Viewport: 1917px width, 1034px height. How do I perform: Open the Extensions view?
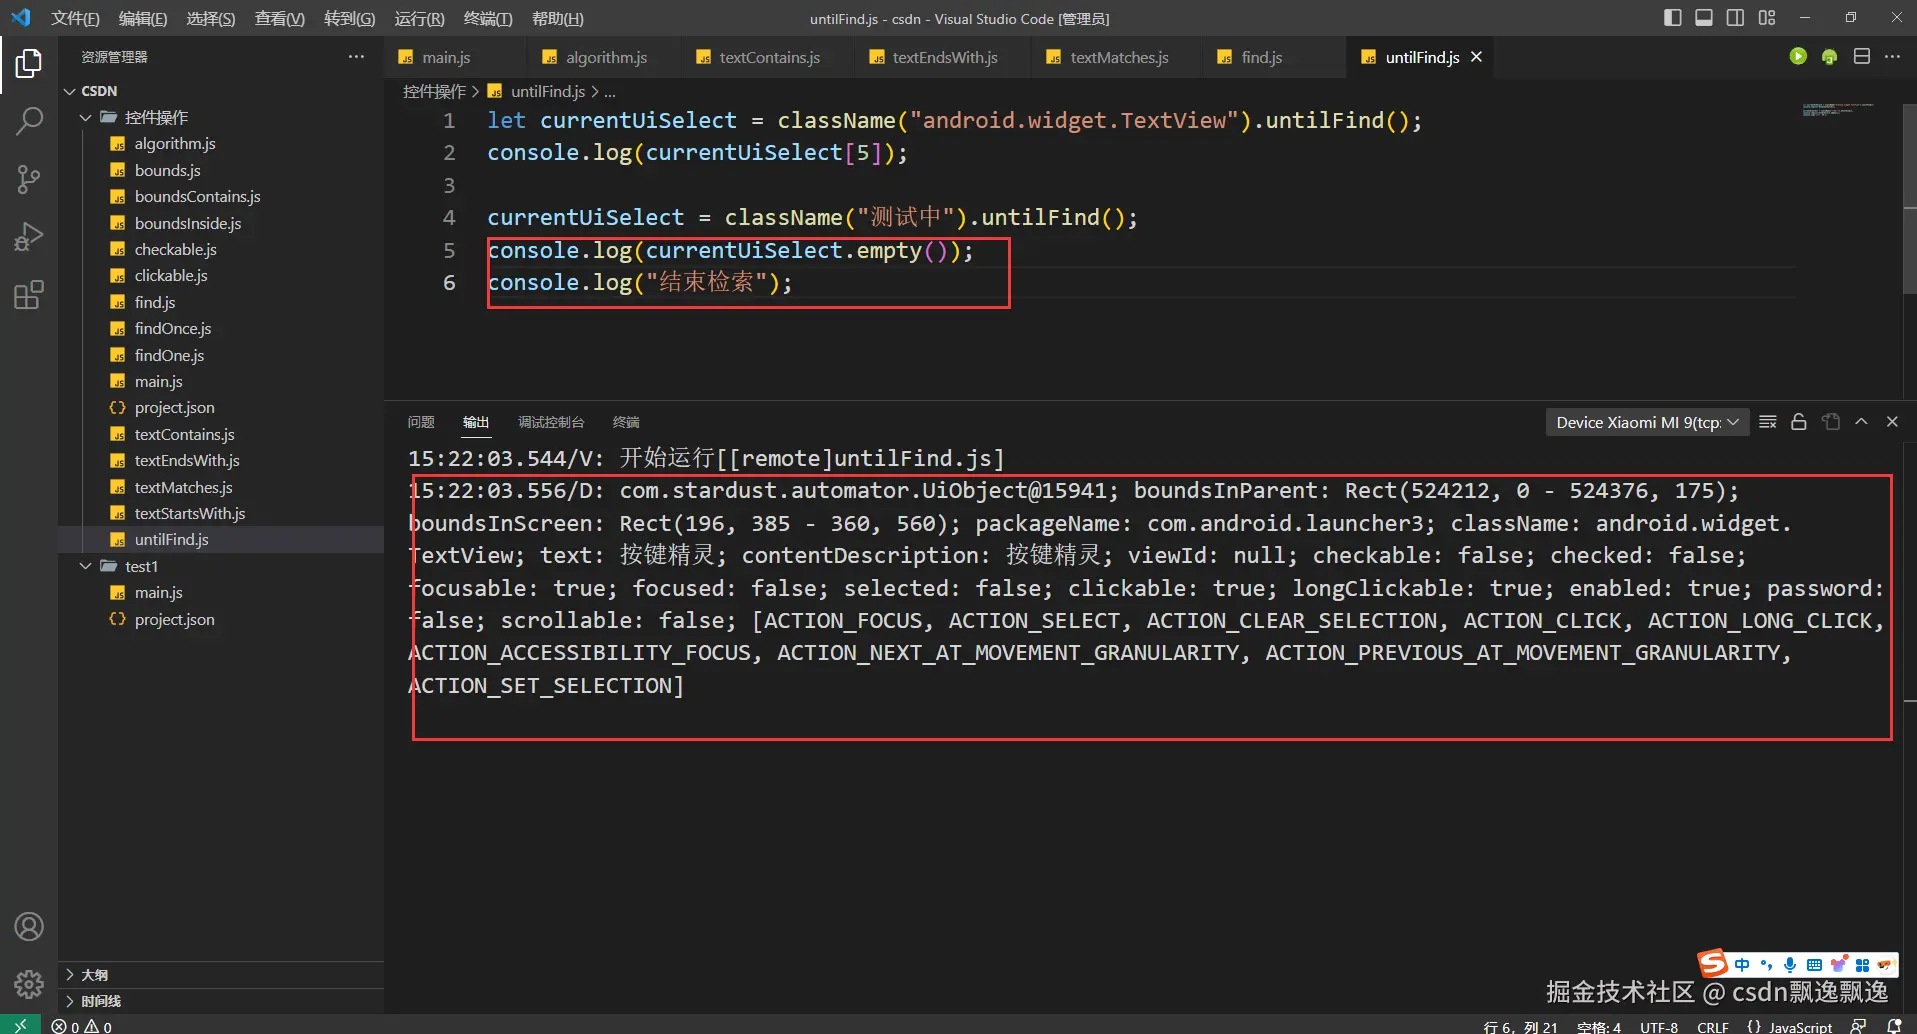click(29, 295)
